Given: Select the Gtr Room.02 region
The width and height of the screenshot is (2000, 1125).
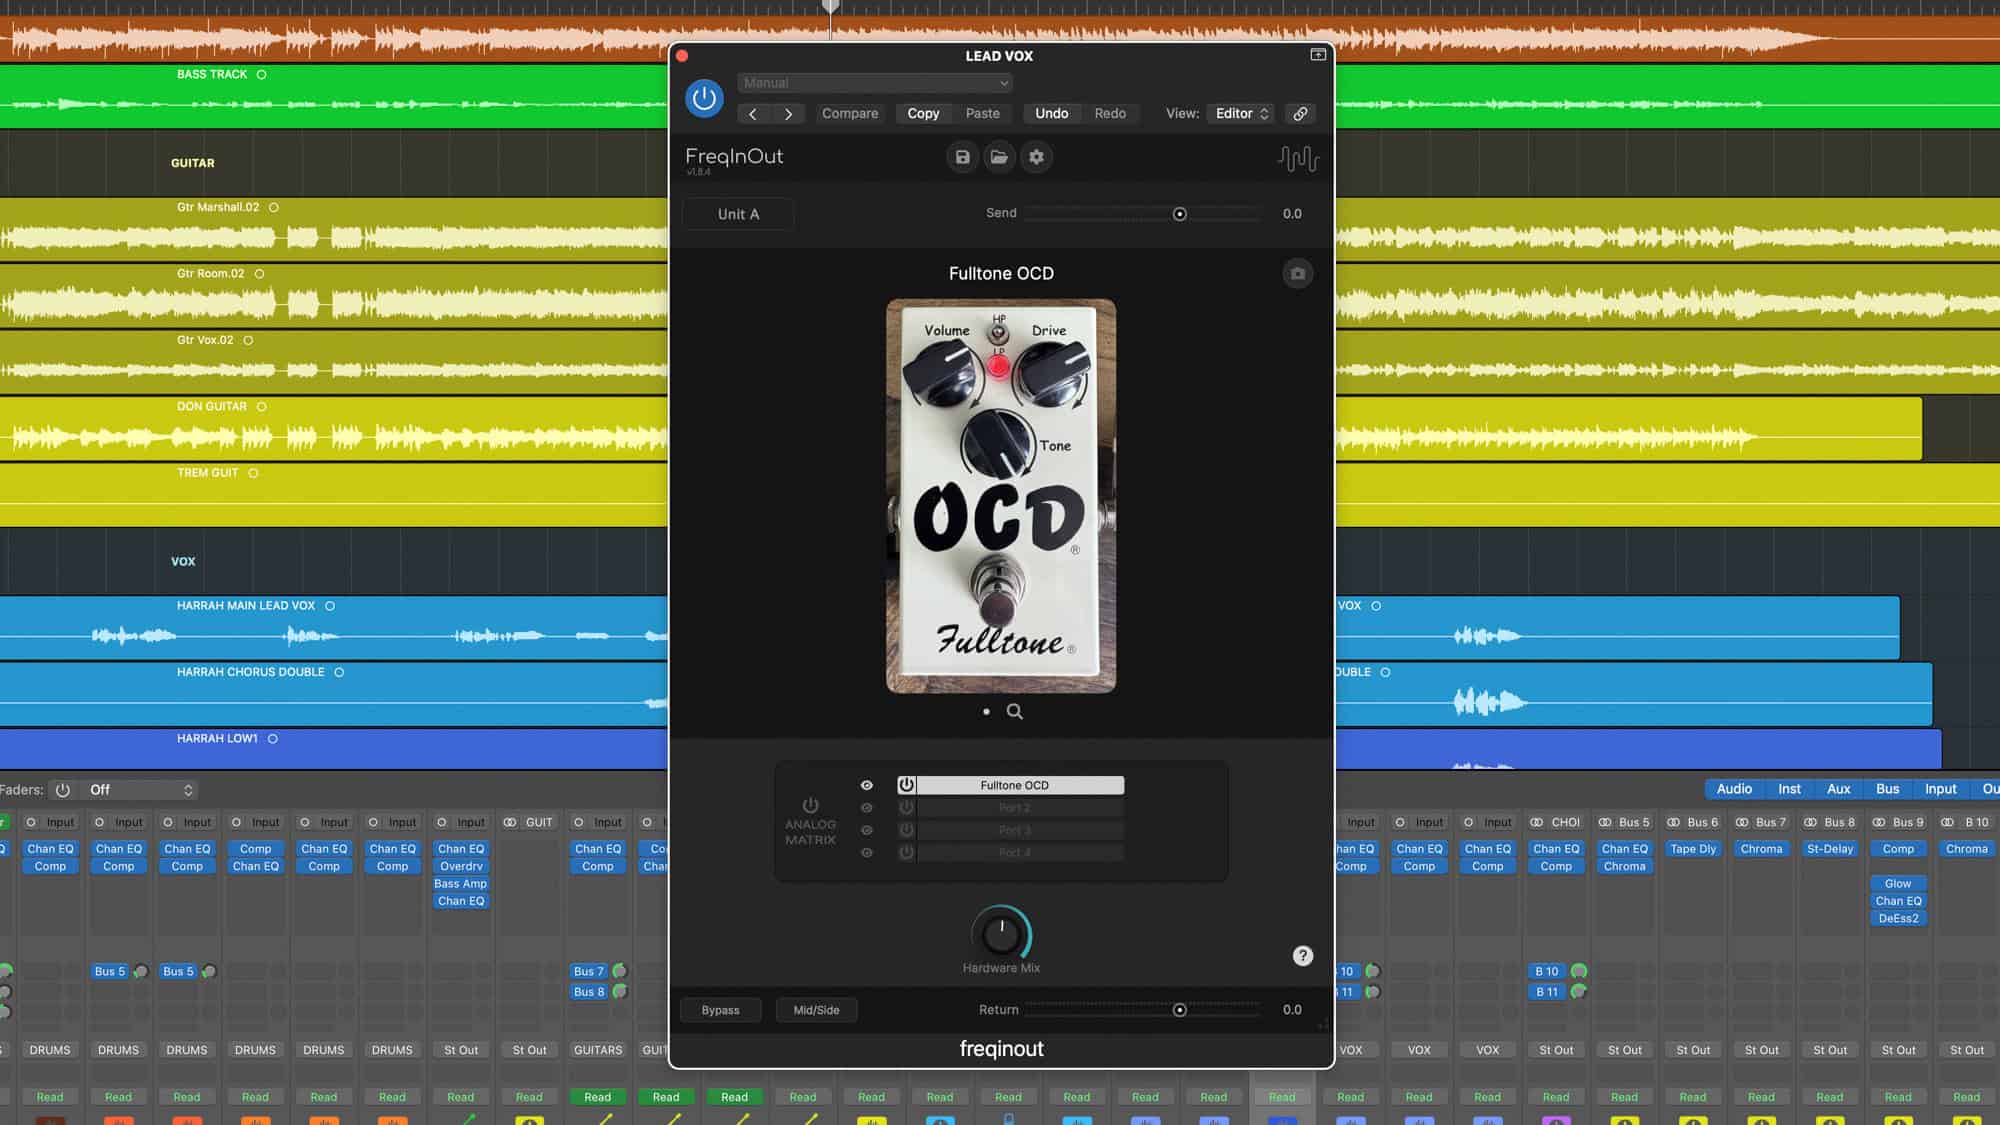Looking at the screenshot, I should [333, 296].
